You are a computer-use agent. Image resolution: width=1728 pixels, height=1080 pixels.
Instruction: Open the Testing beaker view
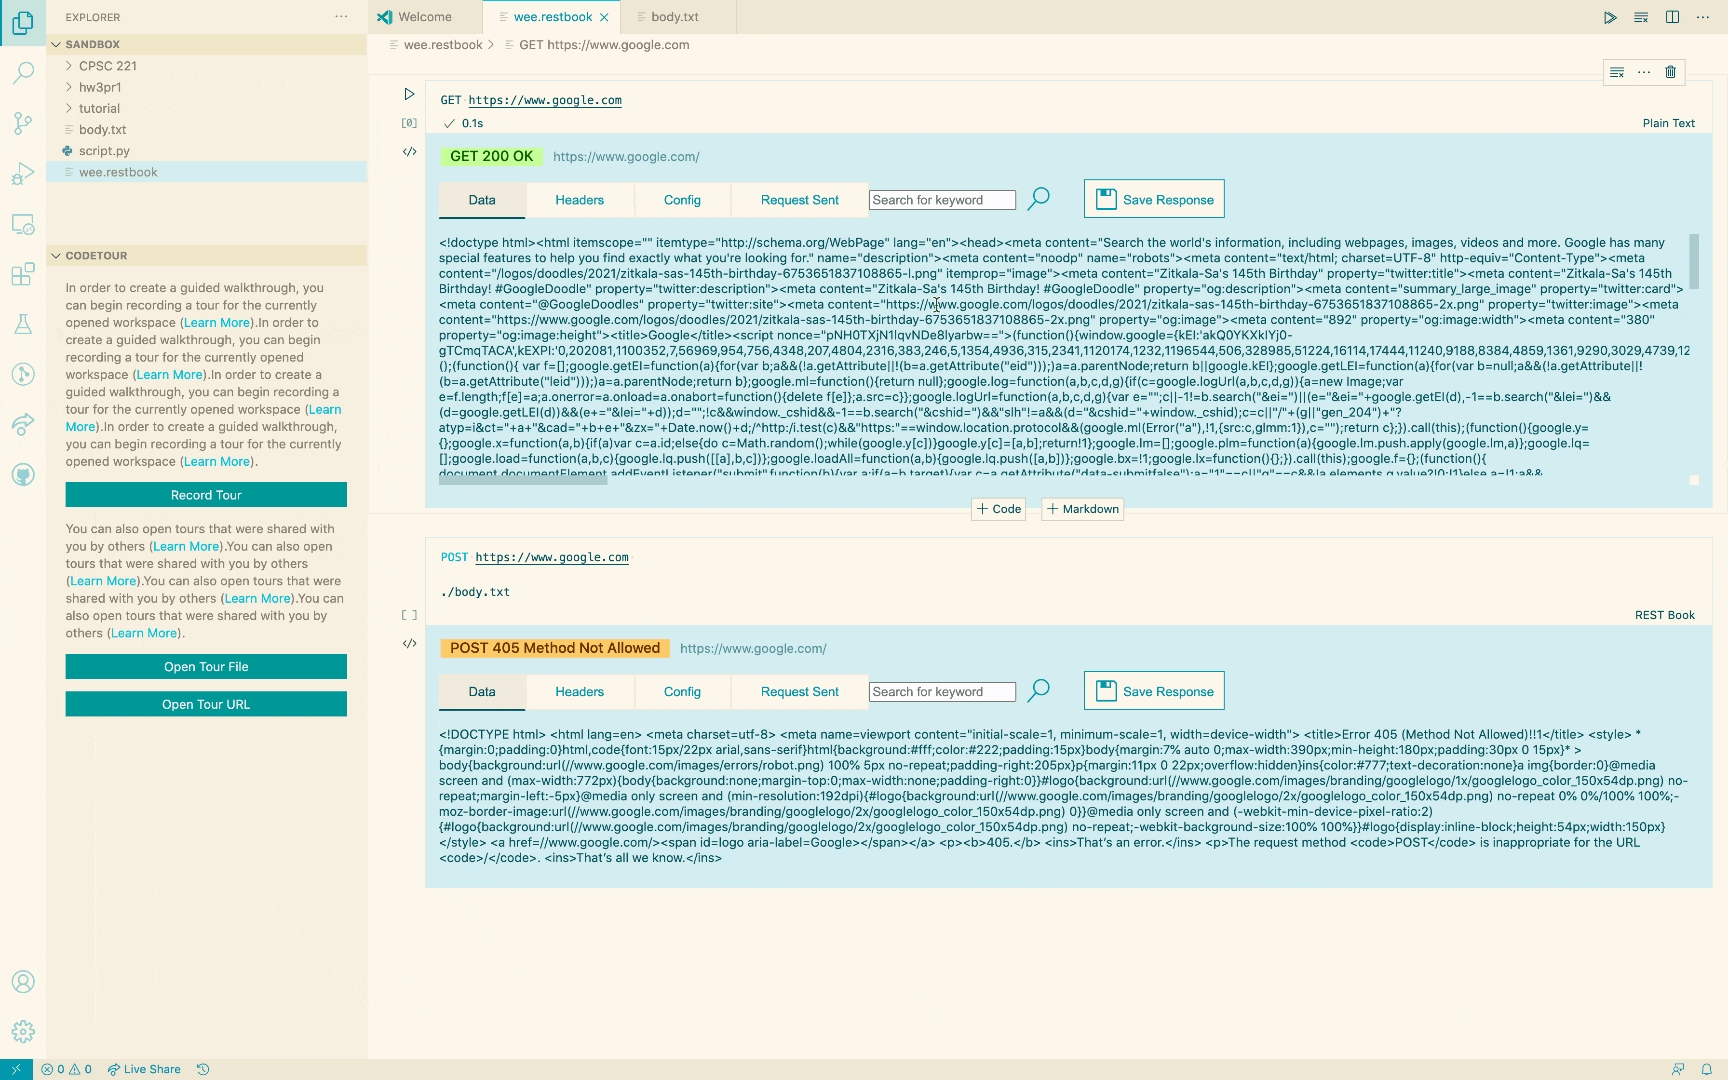click(23, 323)
